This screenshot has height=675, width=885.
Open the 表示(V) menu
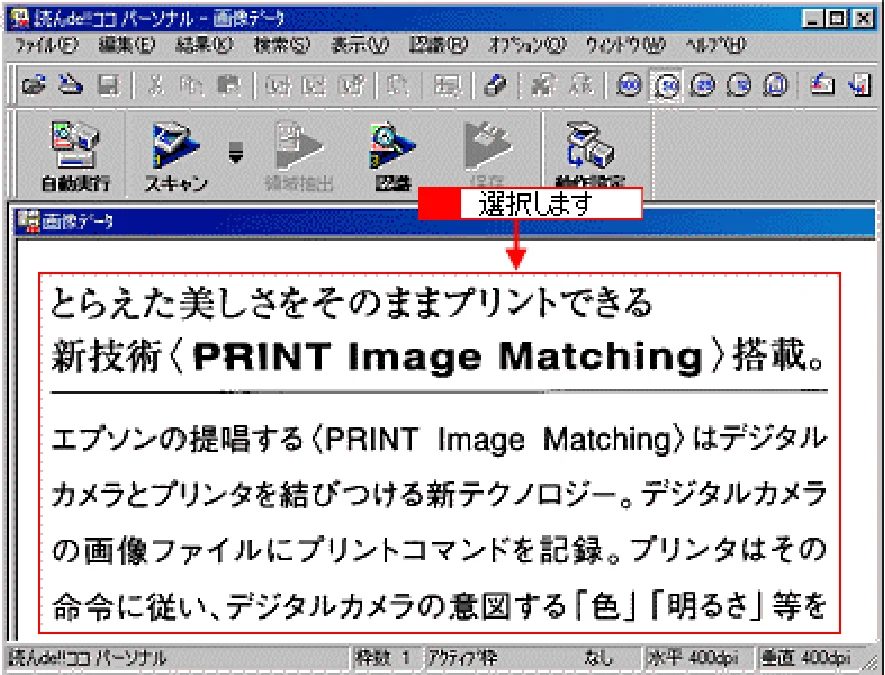coord(360,45)
